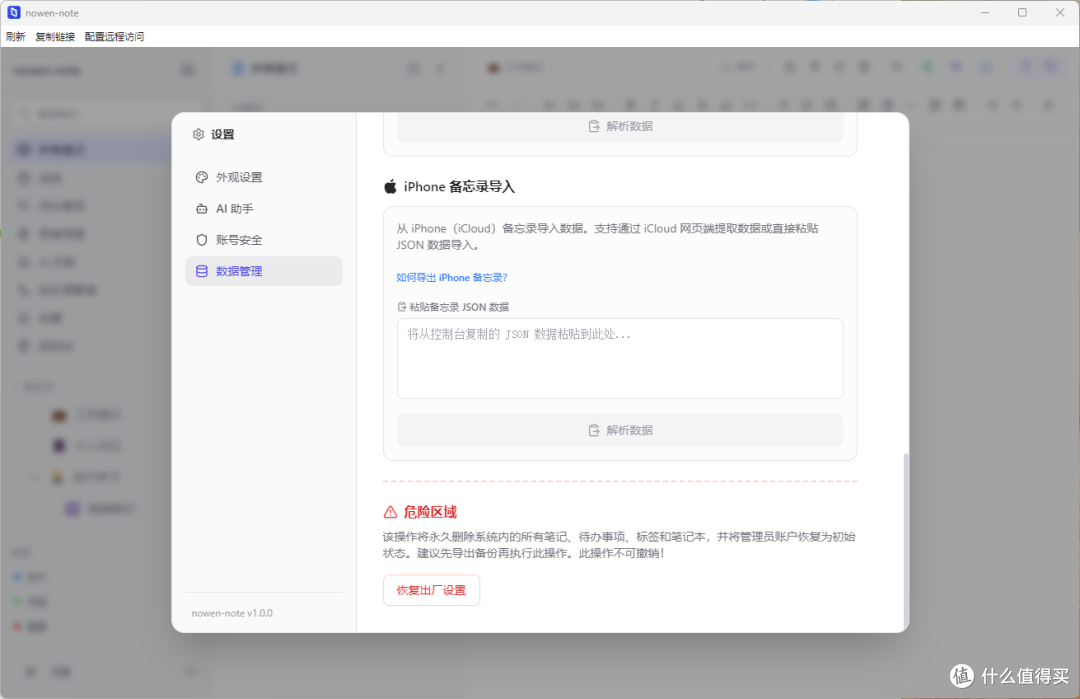Close the nowen-note window
The height and width of the screenshot is (699, 1080).
point(1060,12)
